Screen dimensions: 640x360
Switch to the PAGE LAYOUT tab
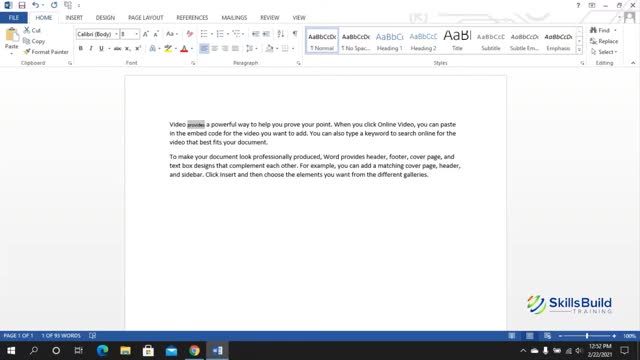click(145, 18)
